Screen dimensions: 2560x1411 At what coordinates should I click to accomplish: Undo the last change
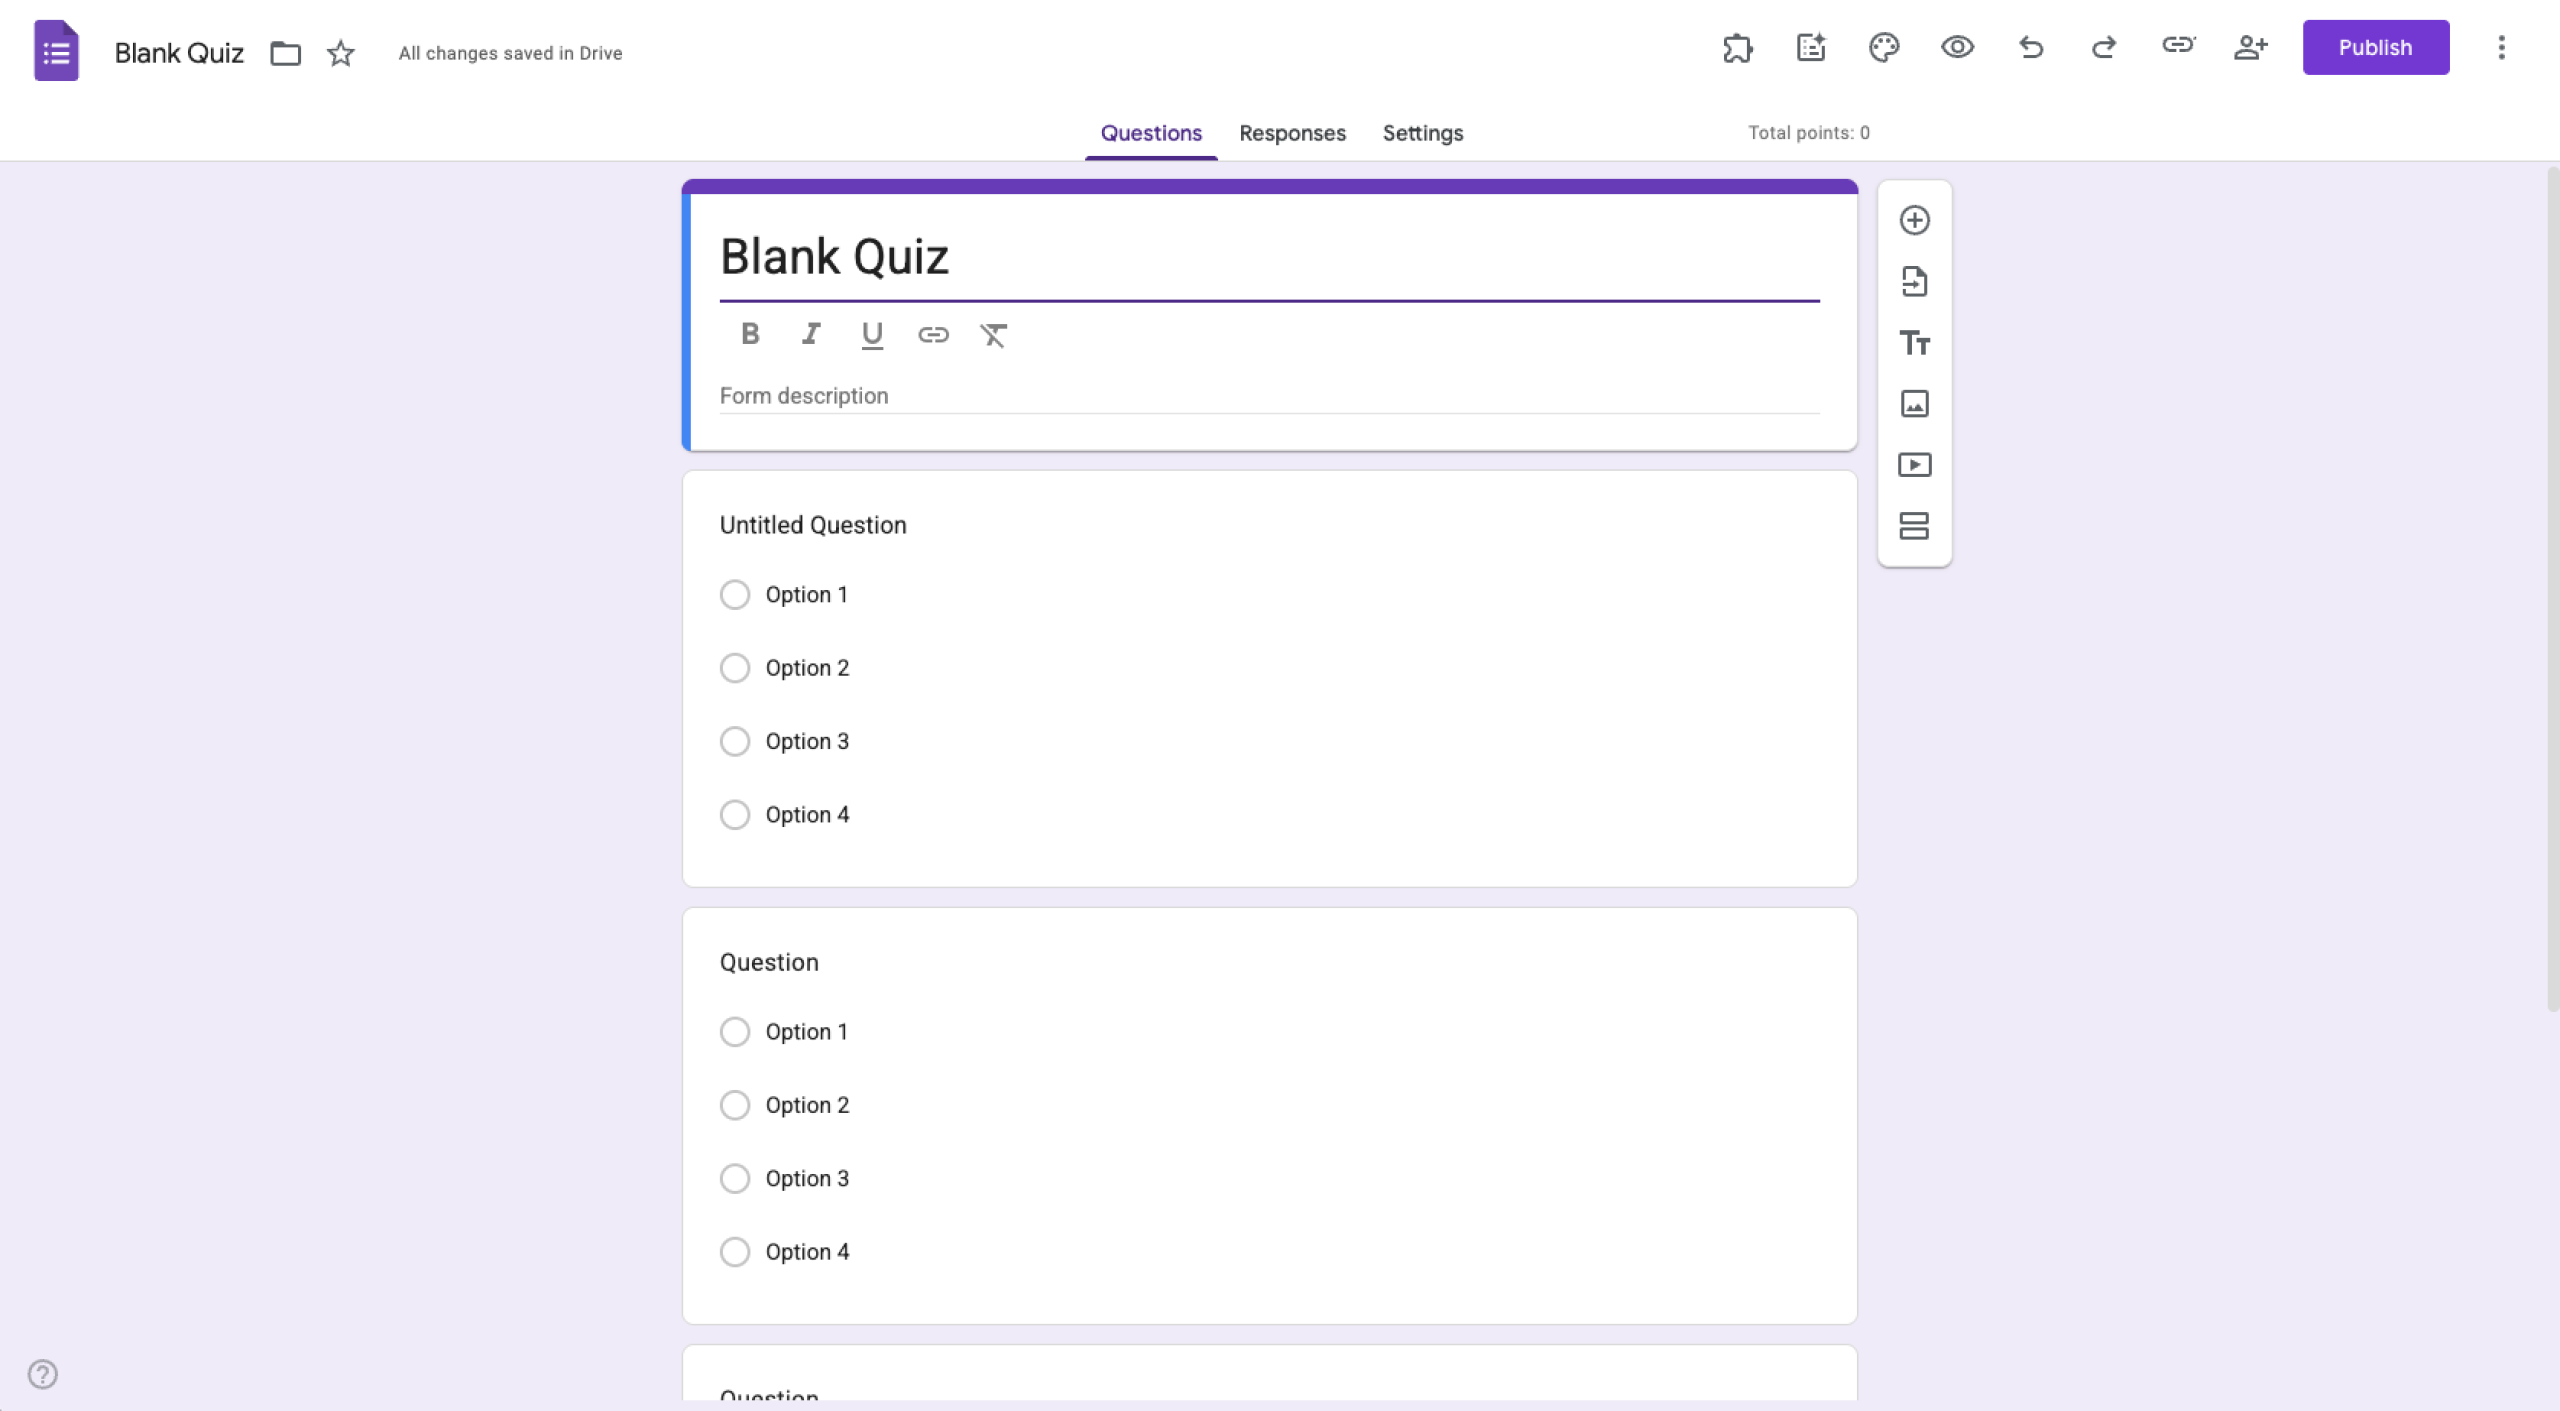[2030, 47]
